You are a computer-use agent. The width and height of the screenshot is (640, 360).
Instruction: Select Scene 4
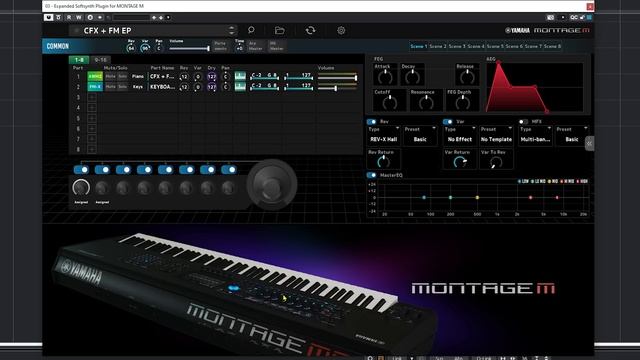[x=476, y=47]
